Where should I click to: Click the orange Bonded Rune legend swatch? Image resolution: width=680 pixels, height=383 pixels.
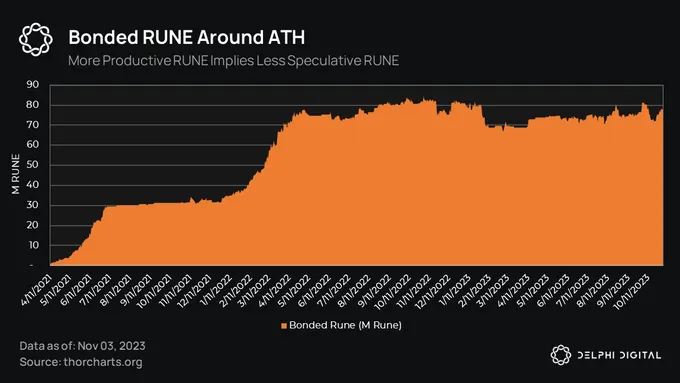pyautogui.click(x=284, y=326)
